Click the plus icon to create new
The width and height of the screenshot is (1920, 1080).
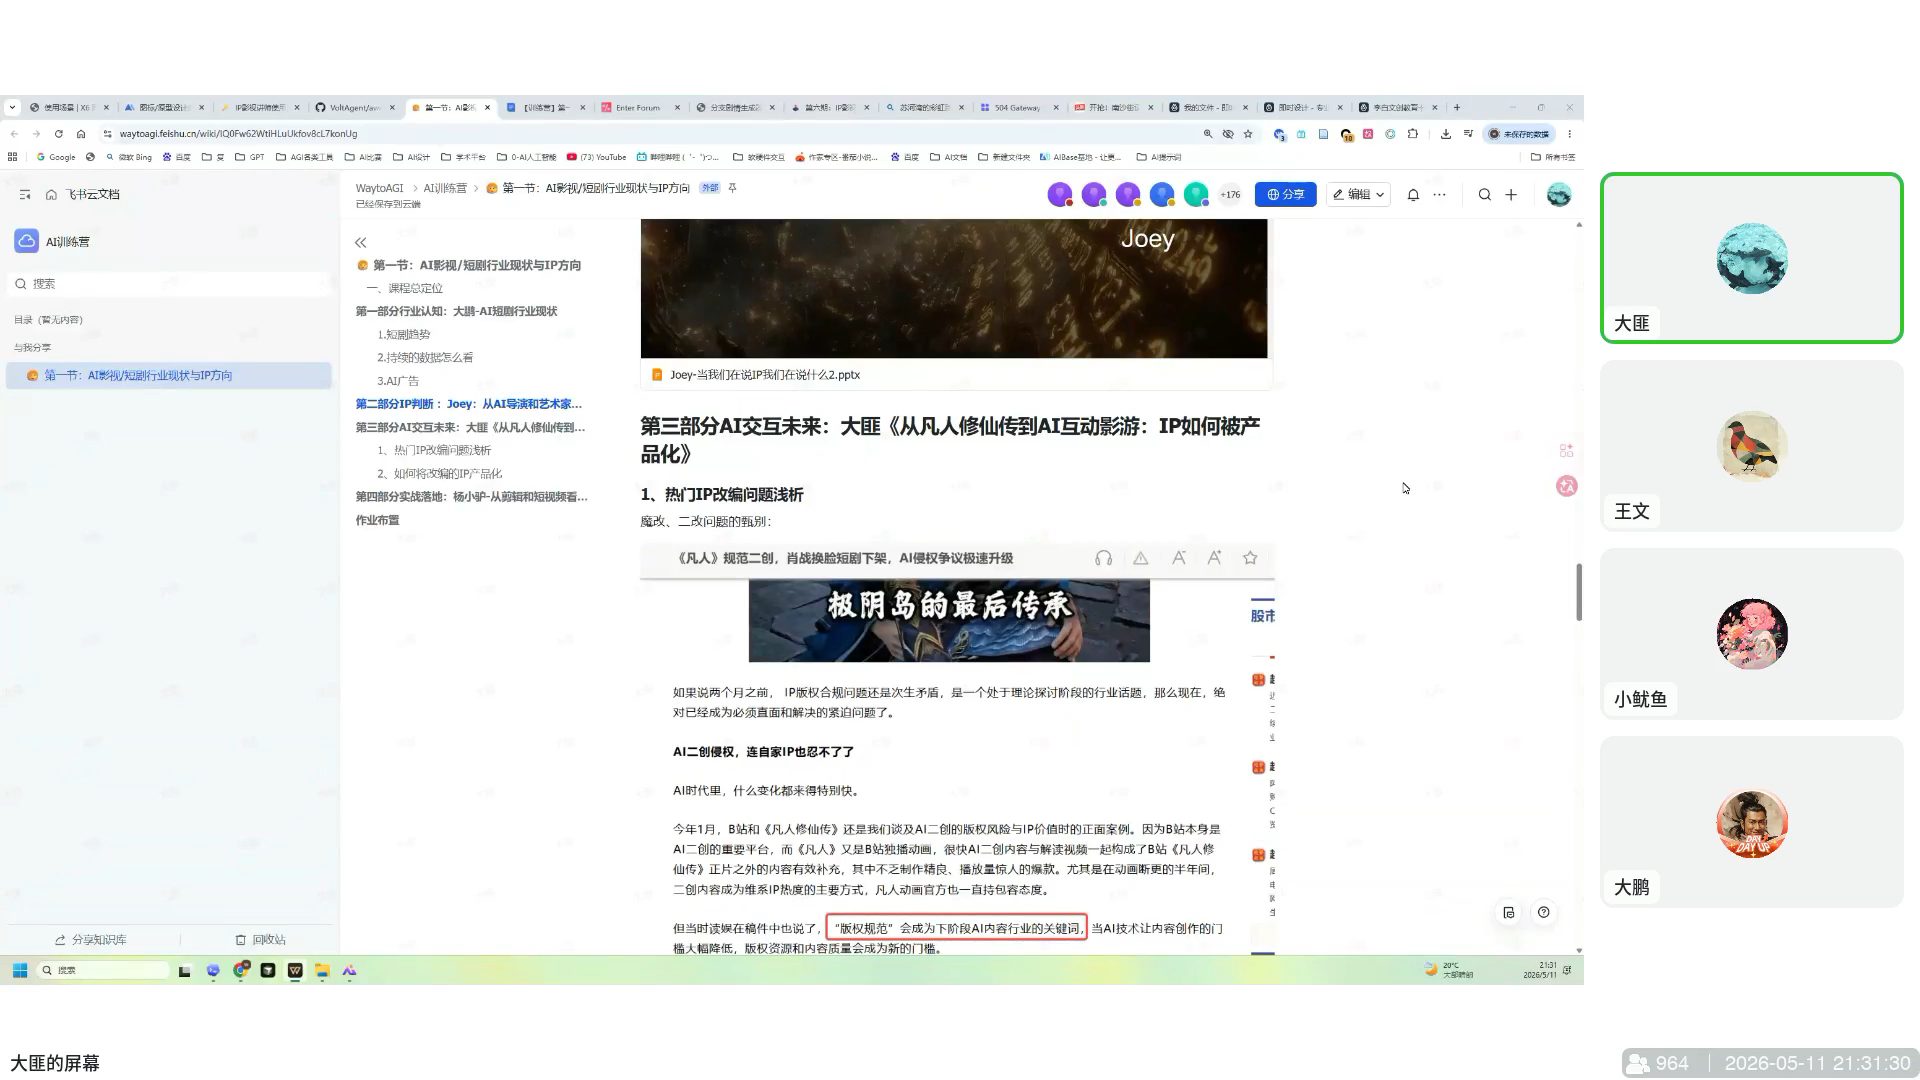pos(1511,195)
